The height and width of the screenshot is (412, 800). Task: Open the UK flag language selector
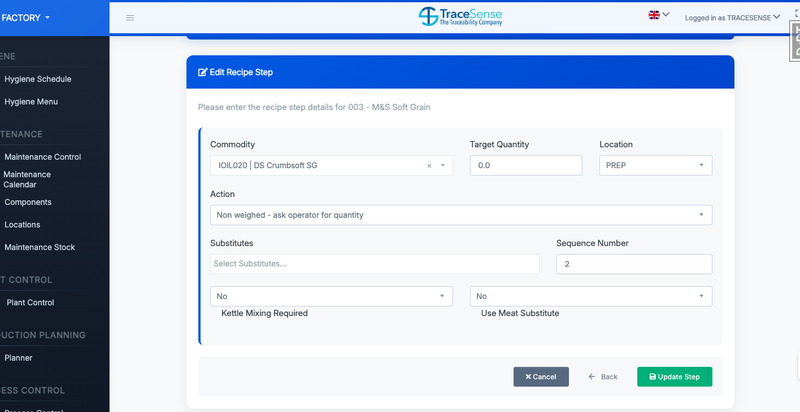click(x=659, y=15)
